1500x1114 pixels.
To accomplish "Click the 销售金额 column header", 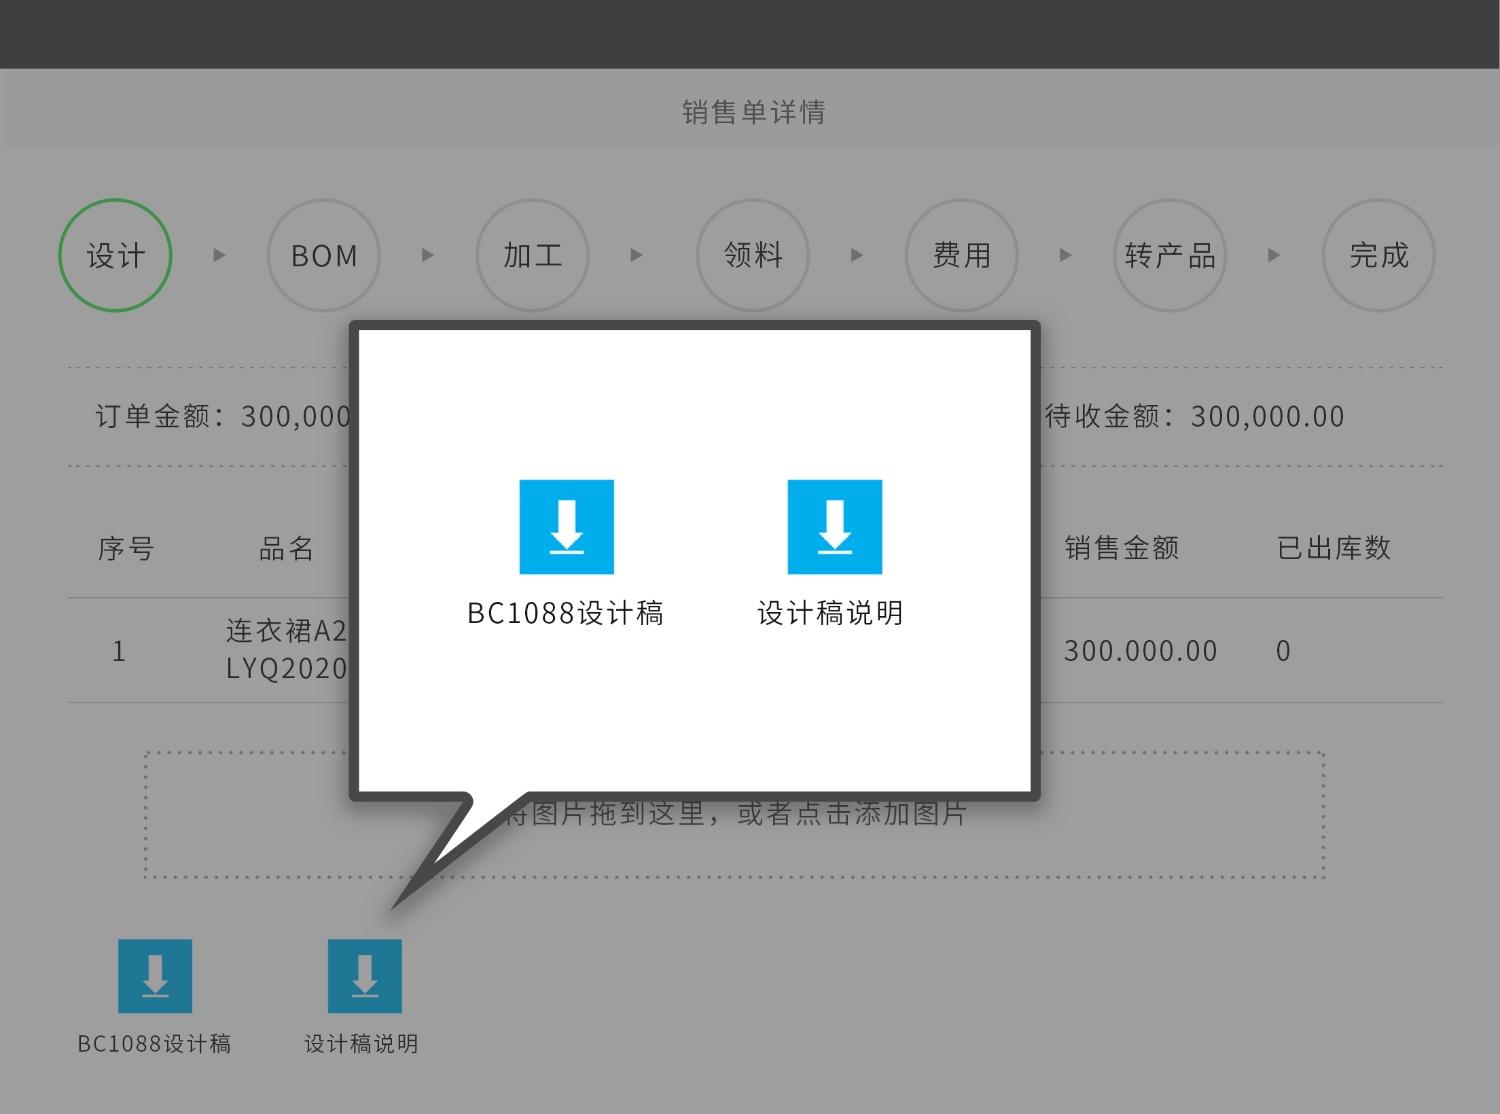I will pyautogui.click(x=1122, y=548).
